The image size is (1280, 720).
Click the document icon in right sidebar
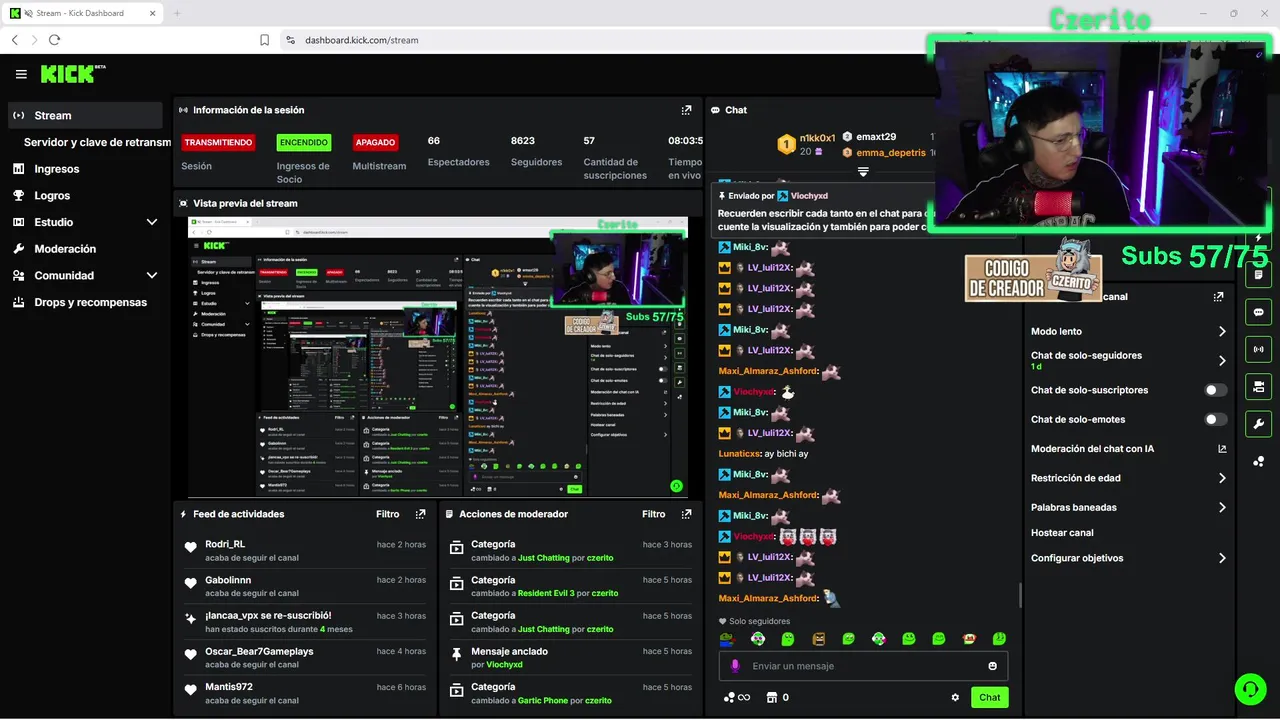(1258, 275)
